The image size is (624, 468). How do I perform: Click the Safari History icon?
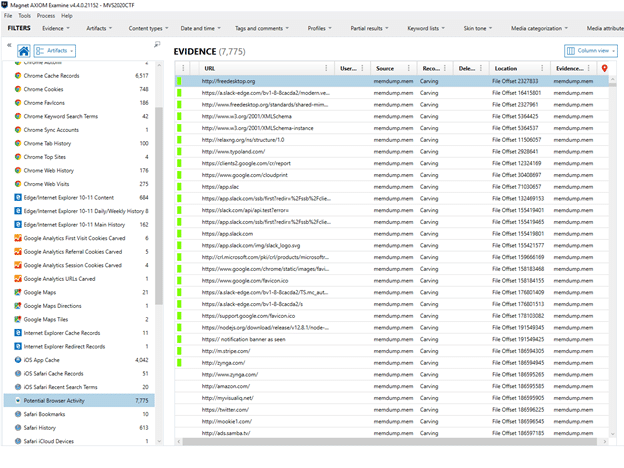pyautogui.click(x=18, y=427)
